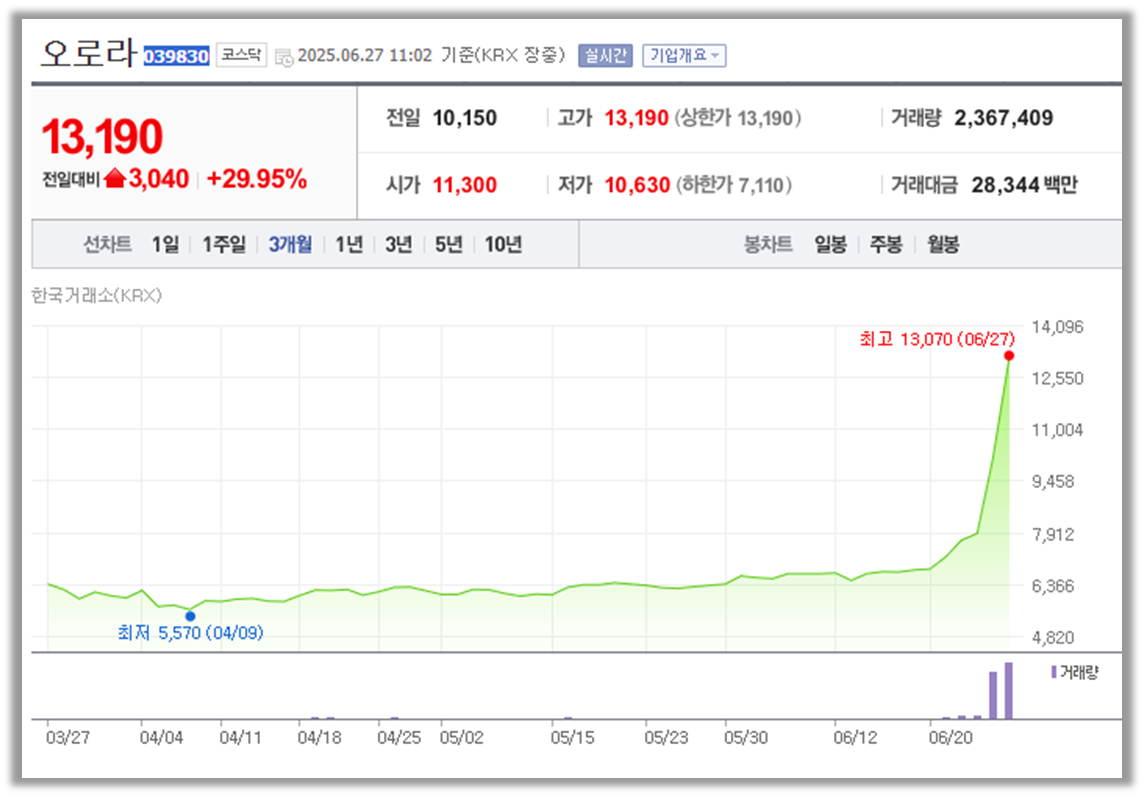The height and width of the screenshot is (797, 1144).
Task: Switch to the 주봉 candle chart
Action: 886,245
